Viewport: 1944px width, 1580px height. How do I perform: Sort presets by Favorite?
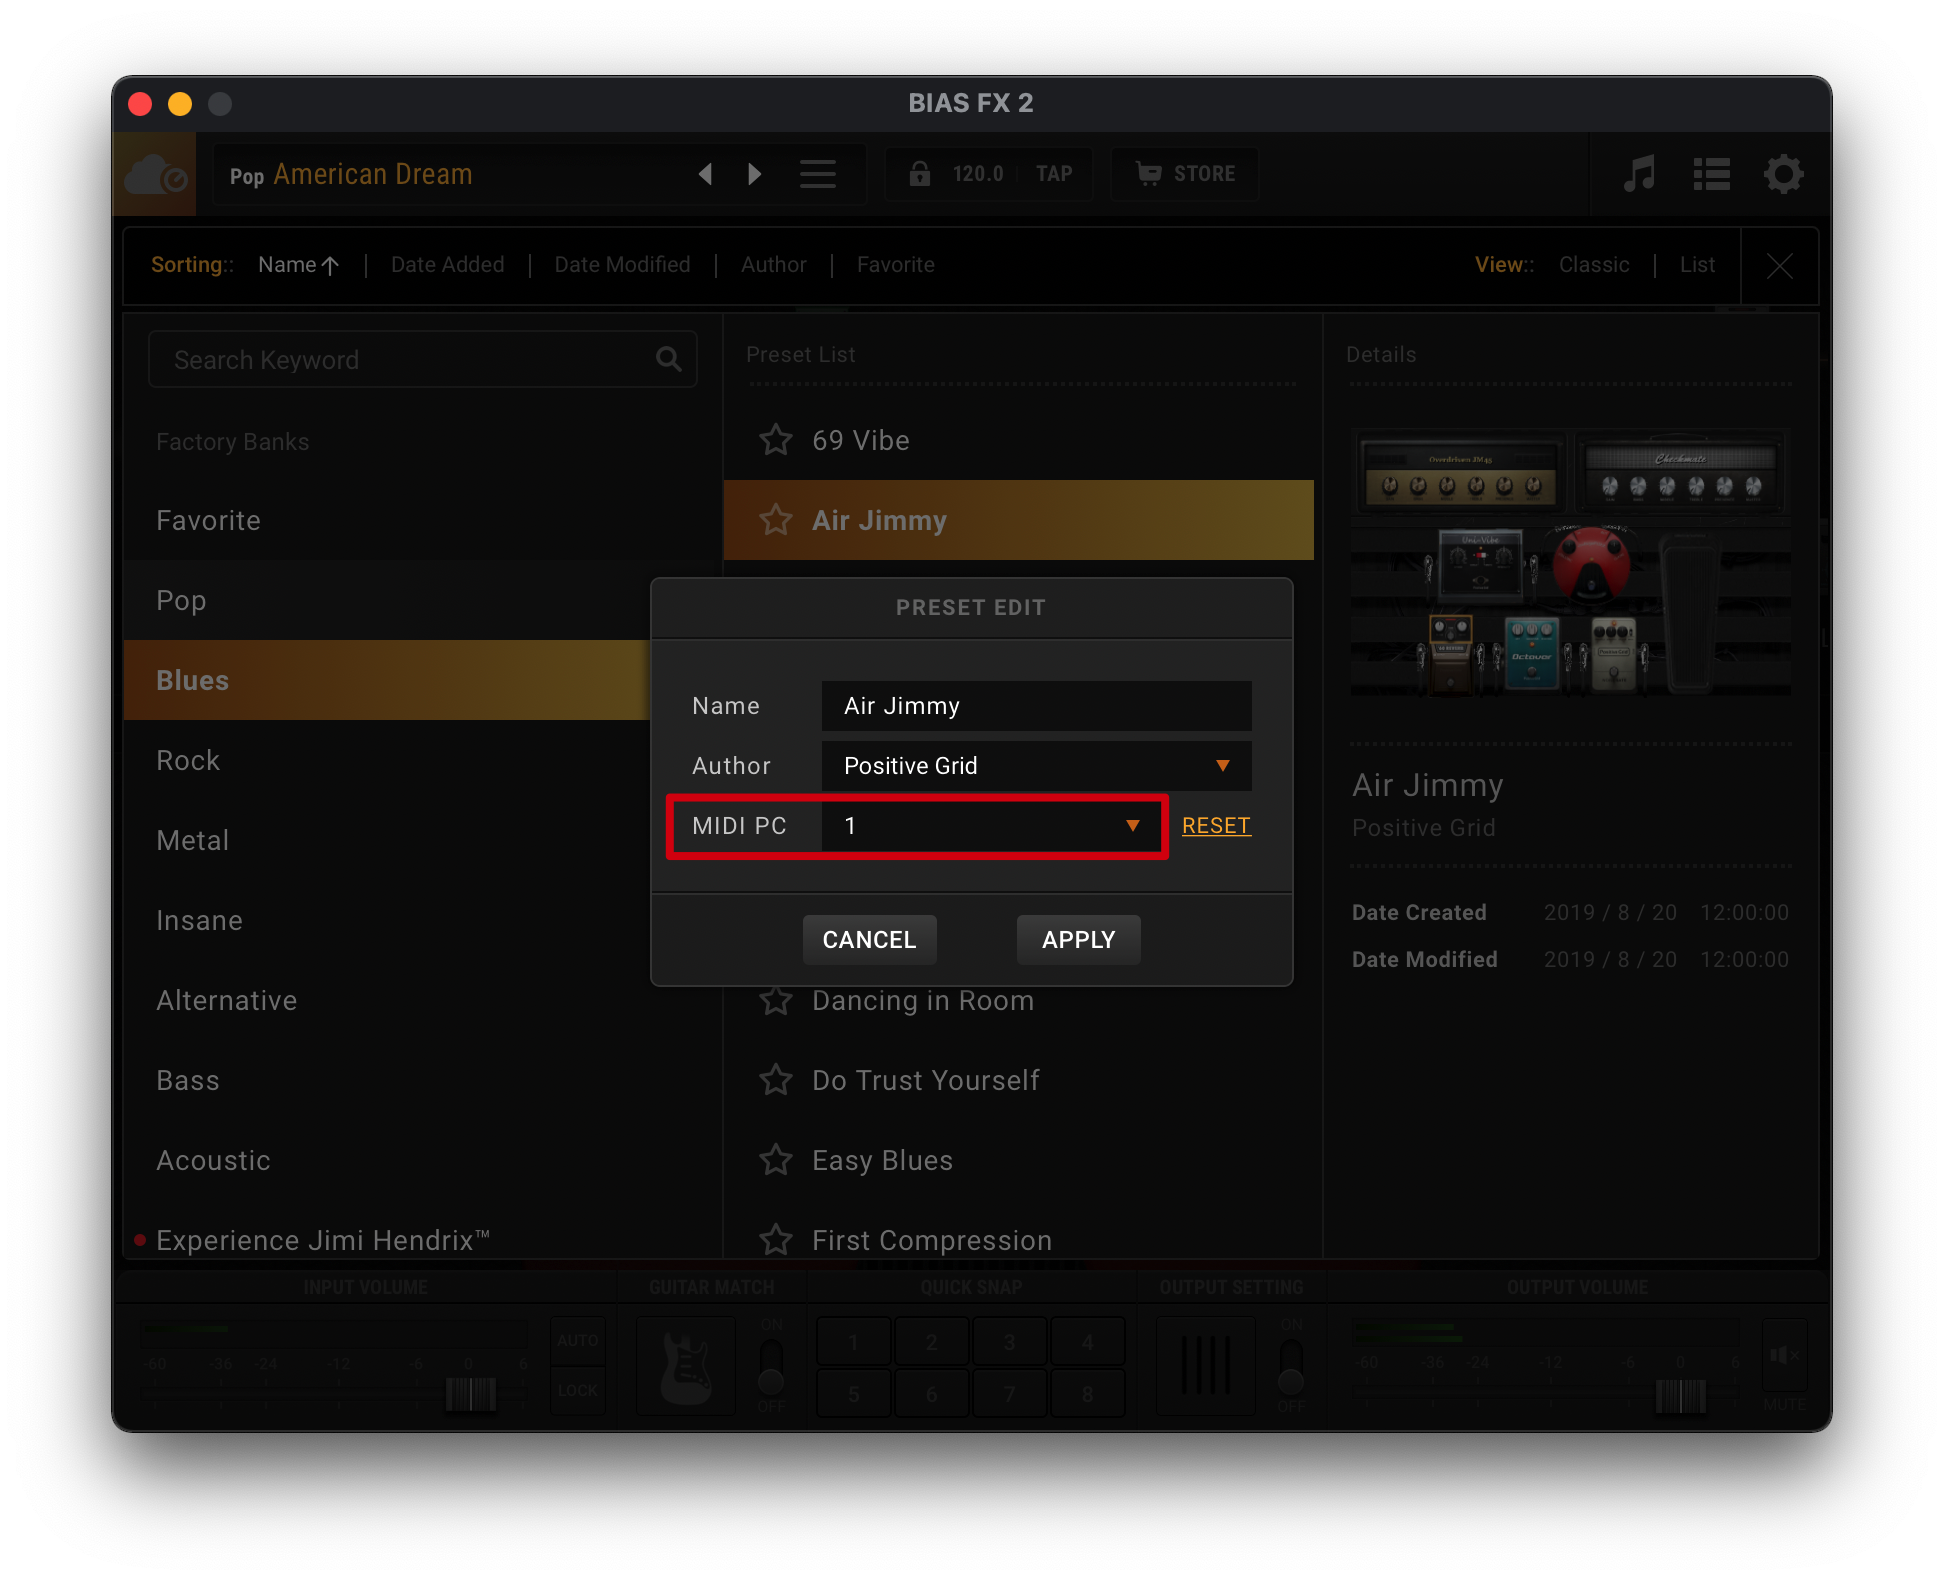pos(895,264)
